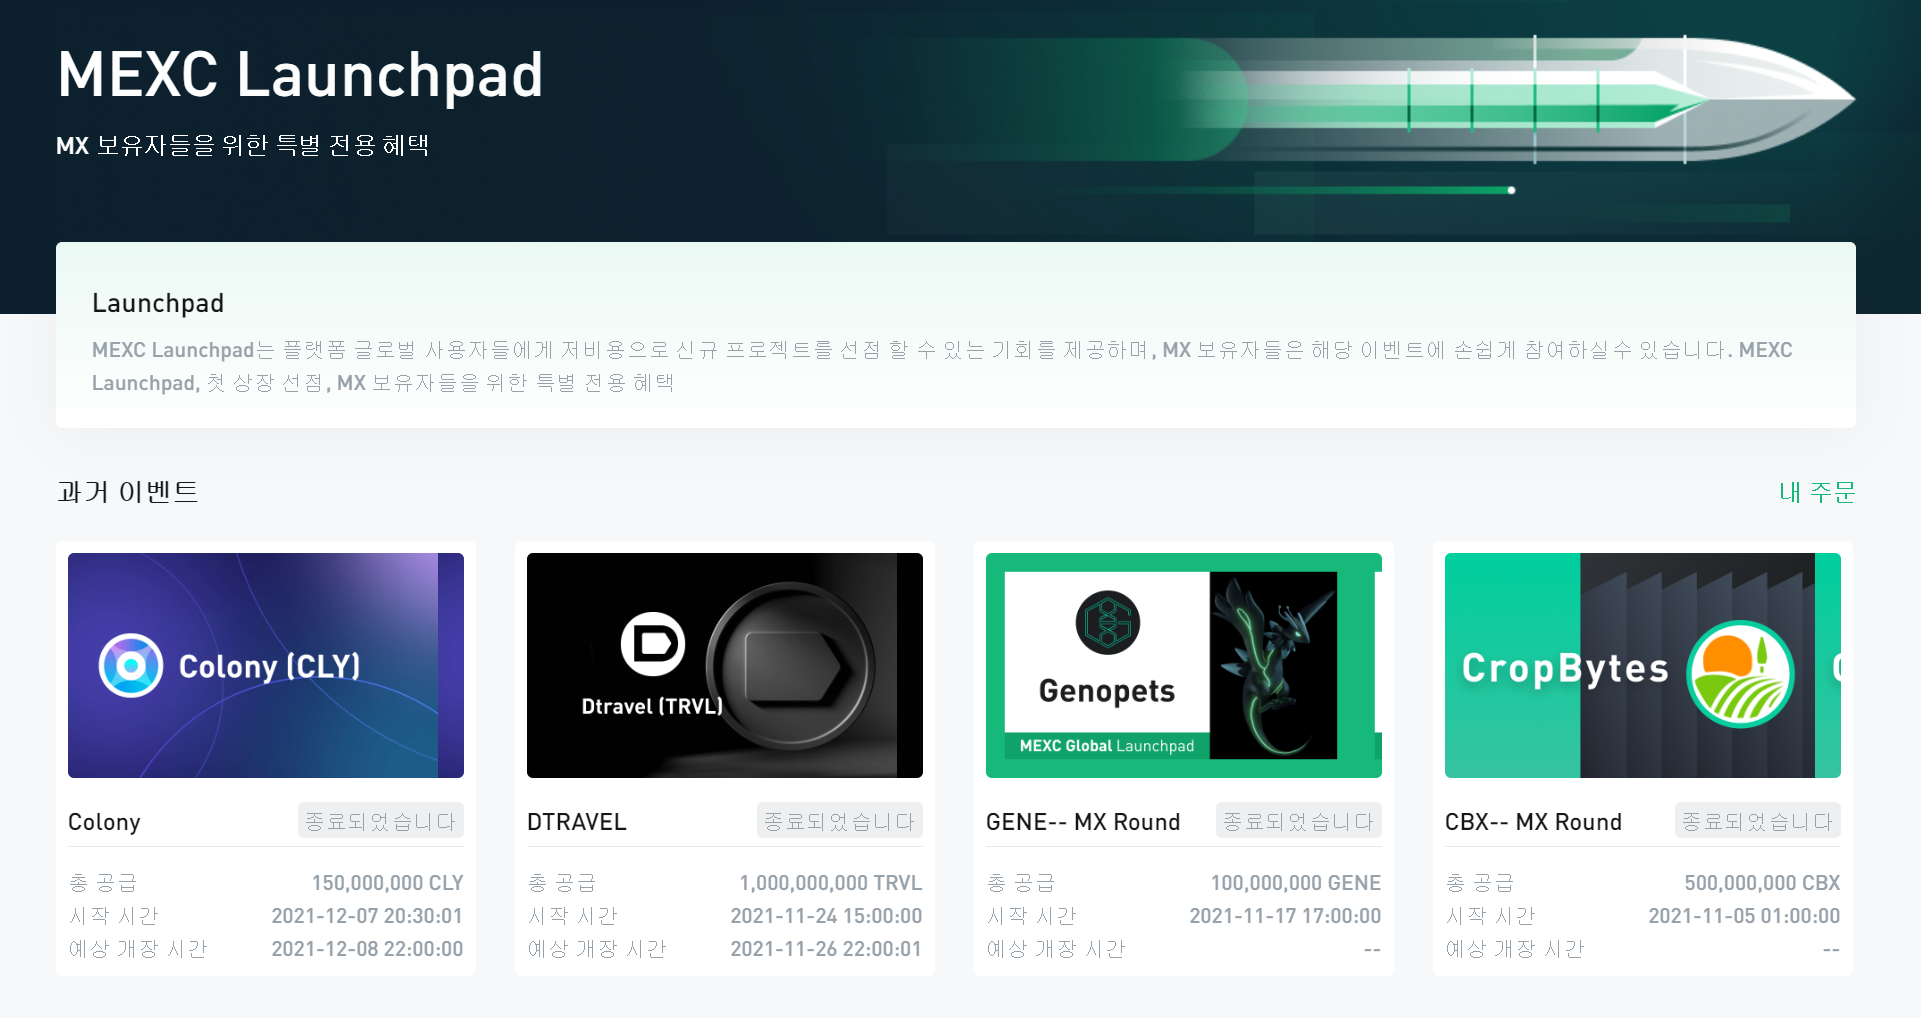Viewport: 1921px width, 1018px height.
Task: Click the start time 2021-12-07 20:30:01
Action: pyautogui.click(x=367, y=916)
